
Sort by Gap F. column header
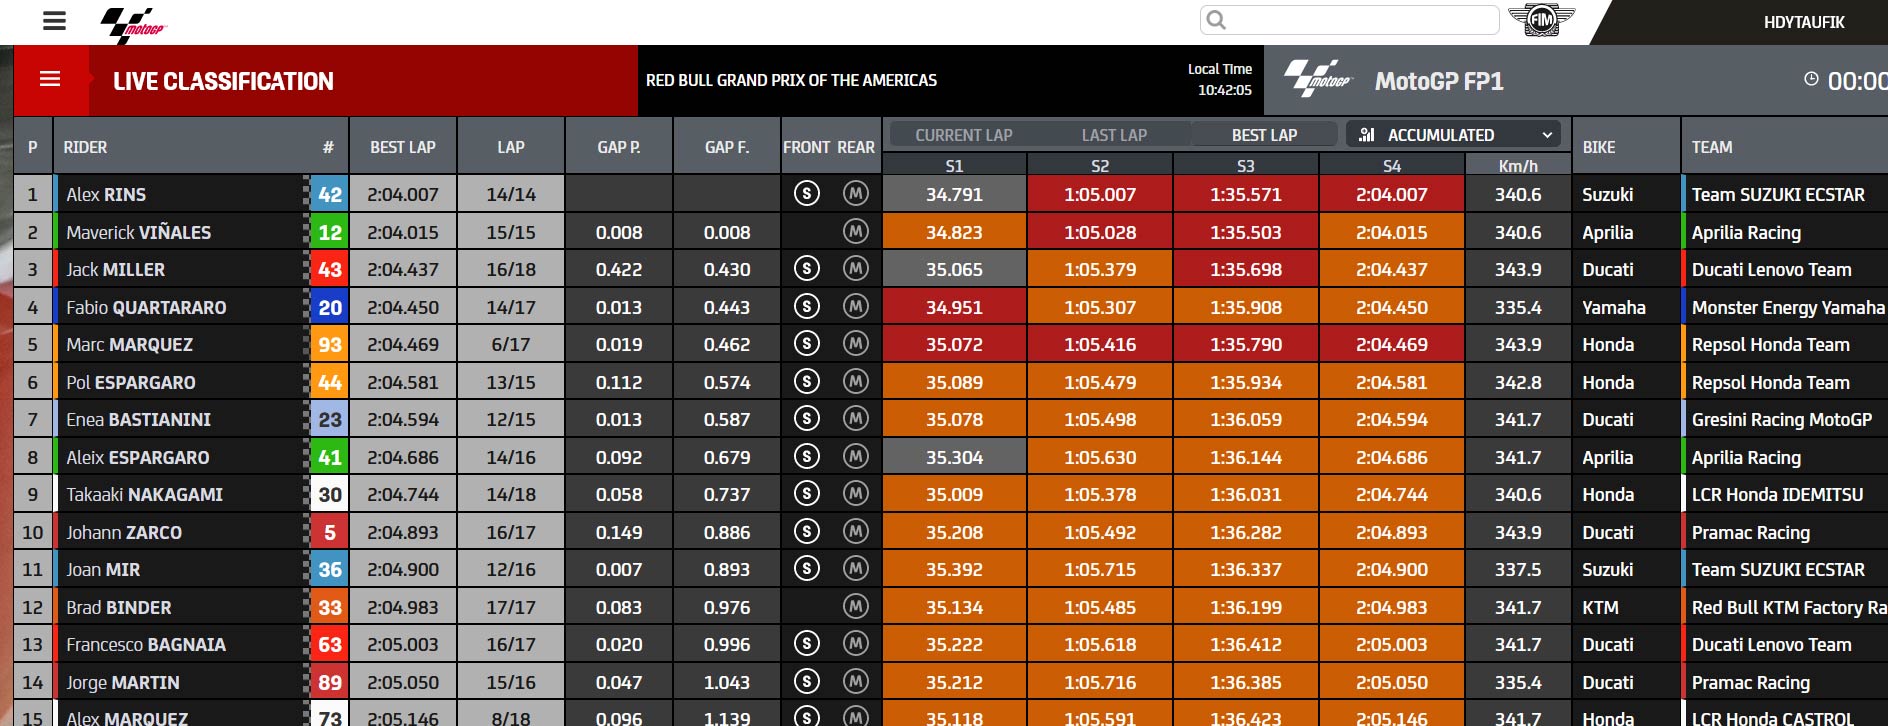click(727, 147)
